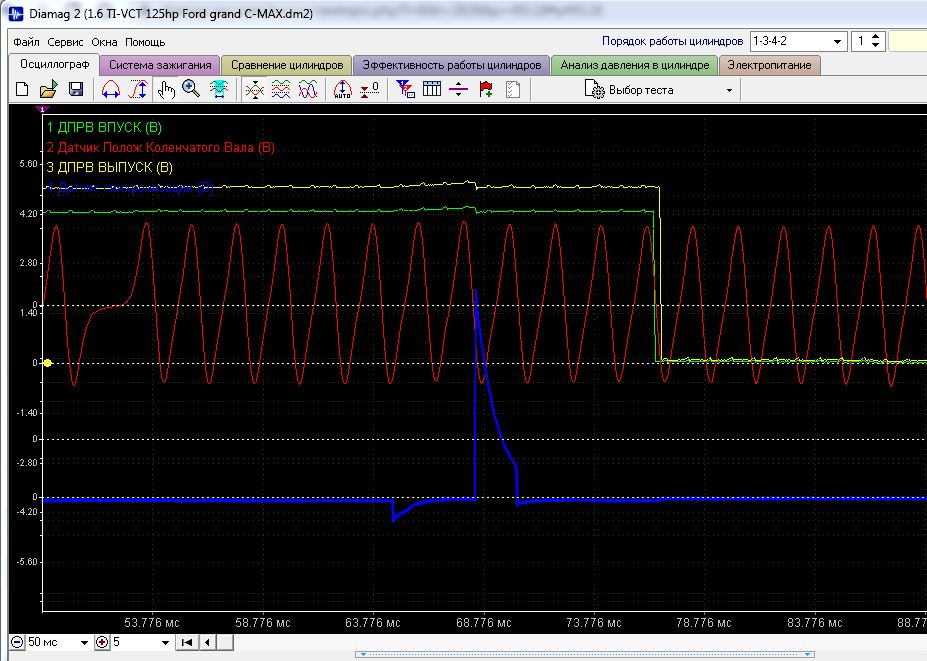The width and height of the screenshot is (927, 661).
Task: Open the Файл menu
Action: tap(26, 42)
